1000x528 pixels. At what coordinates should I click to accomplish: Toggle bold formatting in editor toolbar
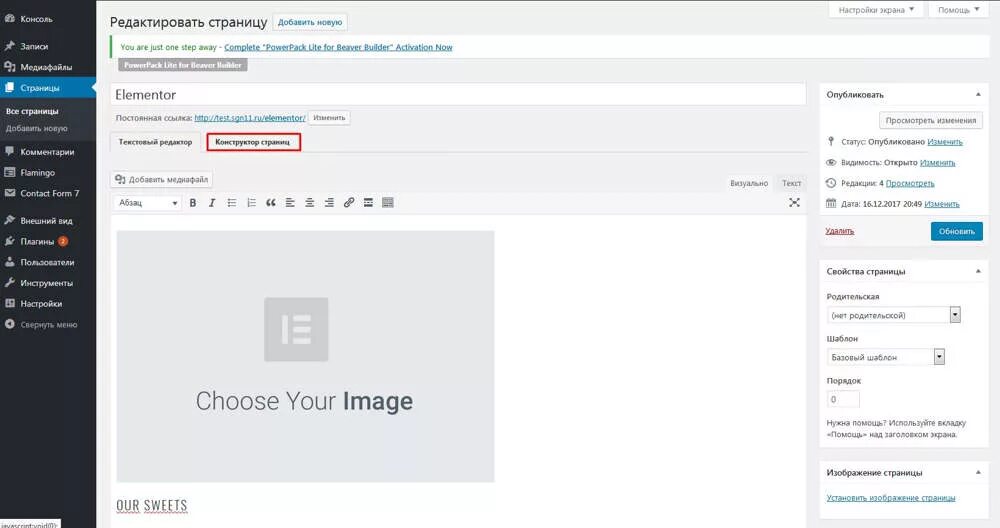click(193, 203)
